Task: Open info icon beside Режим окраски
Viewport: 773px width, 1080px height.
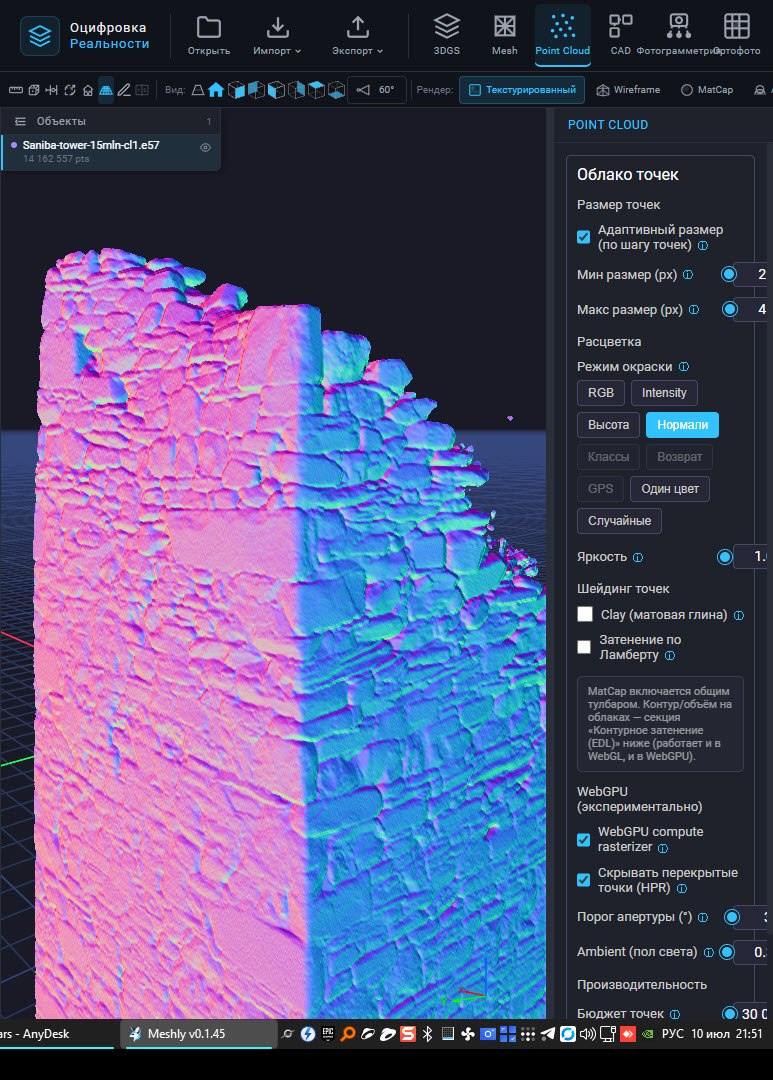Action: [x=683, y=366]
